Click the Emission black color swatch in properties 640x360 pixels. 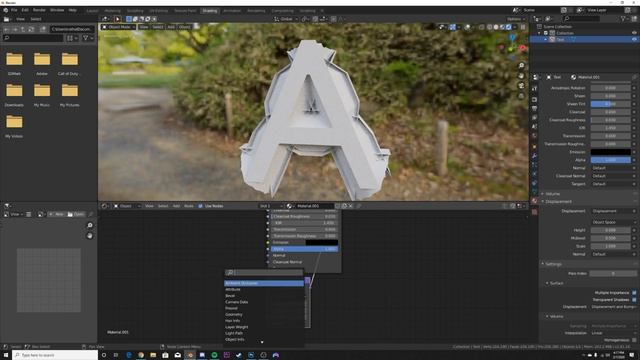click(x=611, y=152)
